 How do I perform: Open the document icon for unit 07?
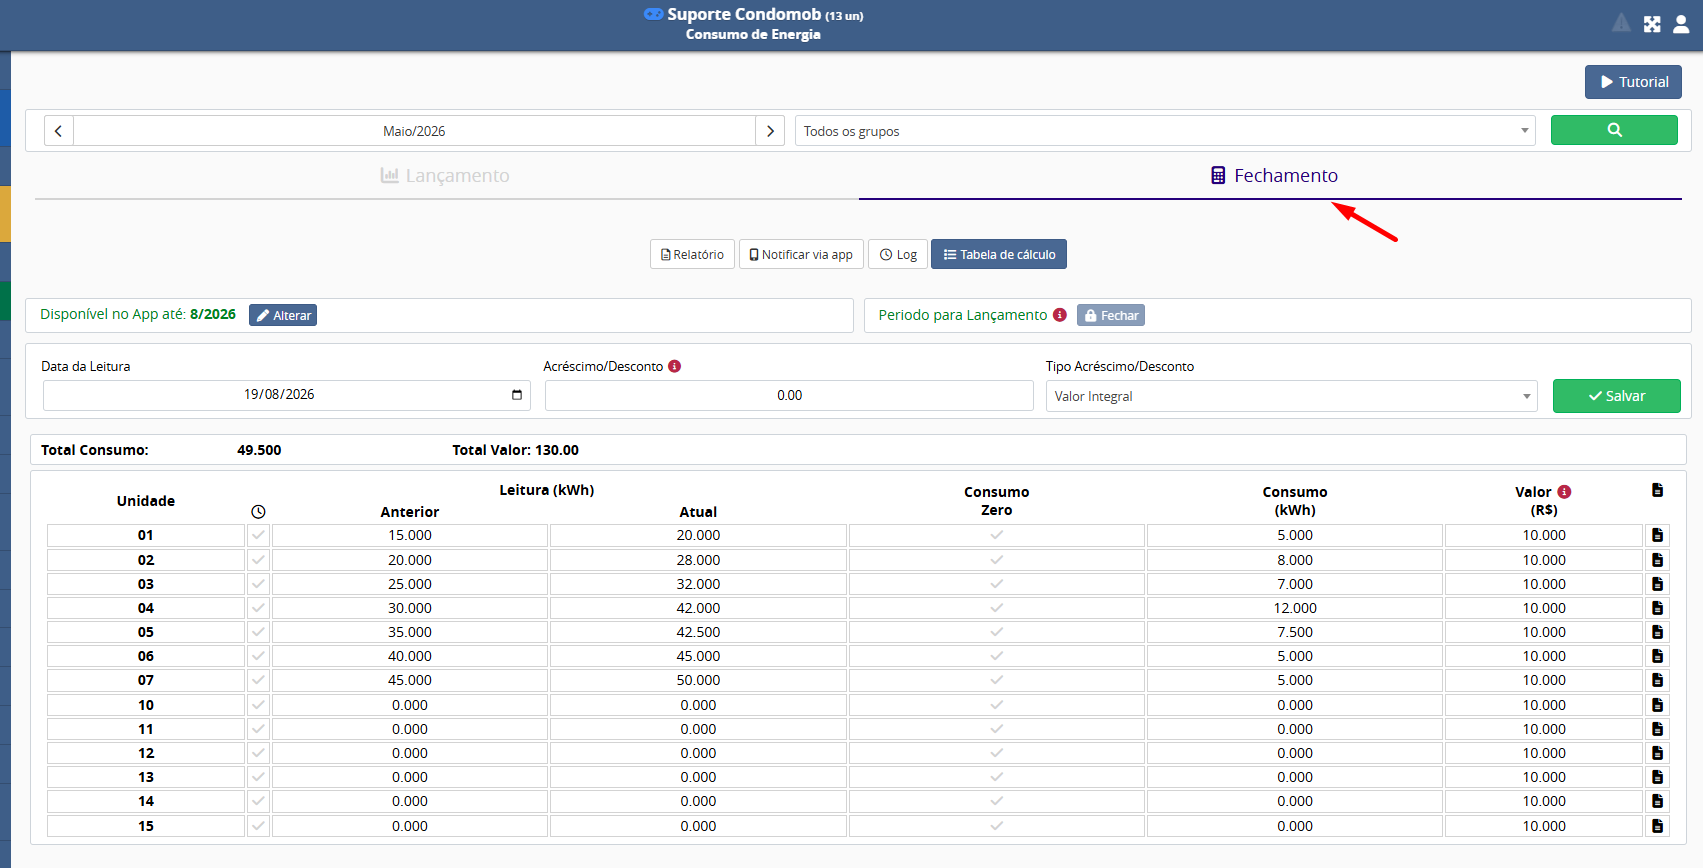coord(1657,680)
